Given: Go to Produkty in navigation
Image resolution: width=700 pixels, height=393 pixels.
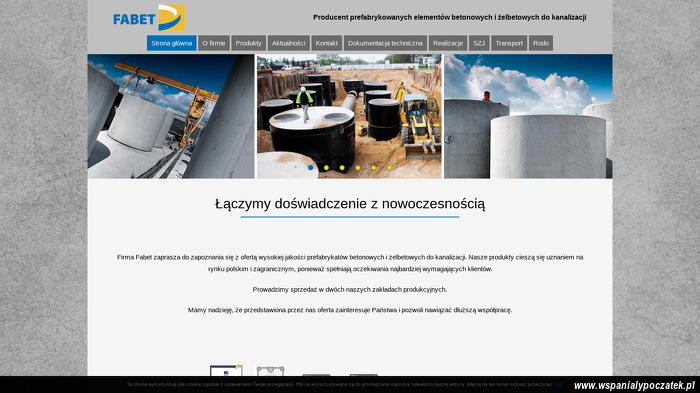Looking at the screenshot, I should pos(248,43).
